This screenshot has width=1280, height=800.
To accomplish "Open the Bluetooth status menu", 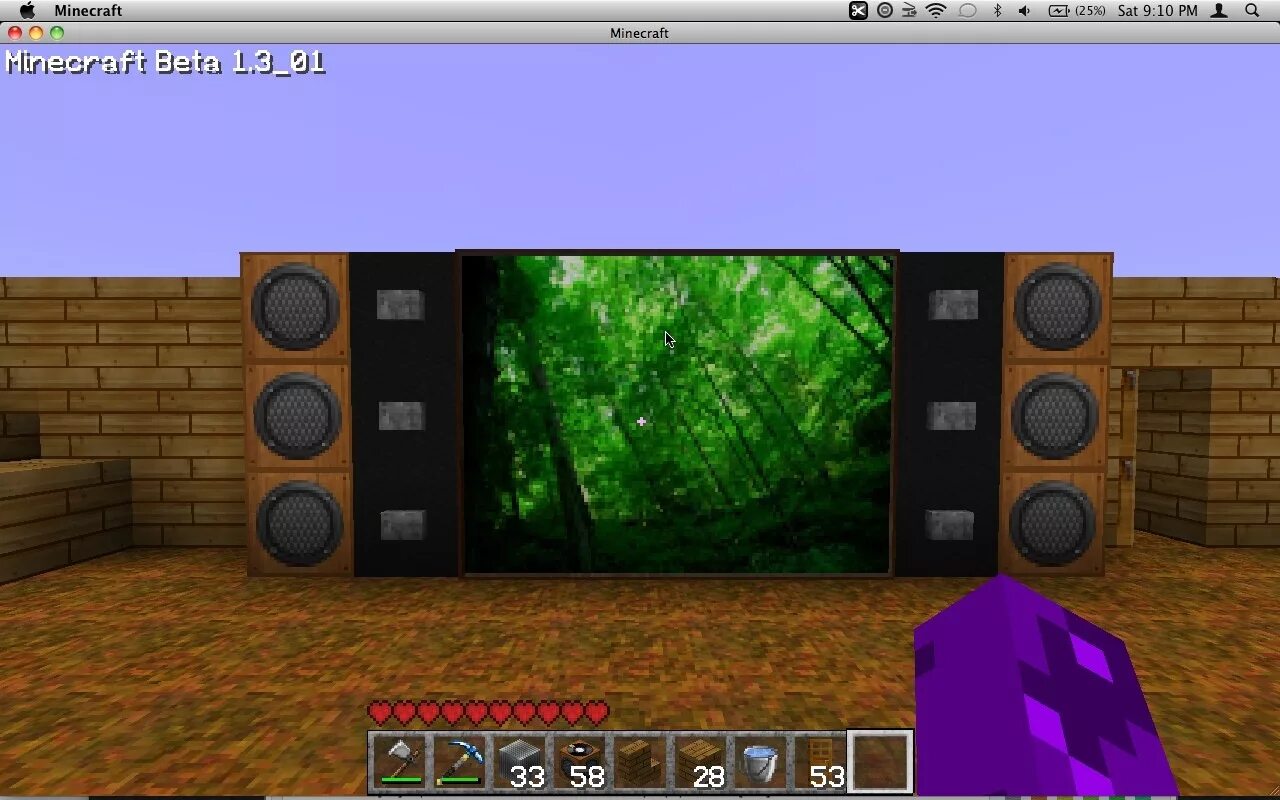I will pyautogui.click(x=997, y=10).
